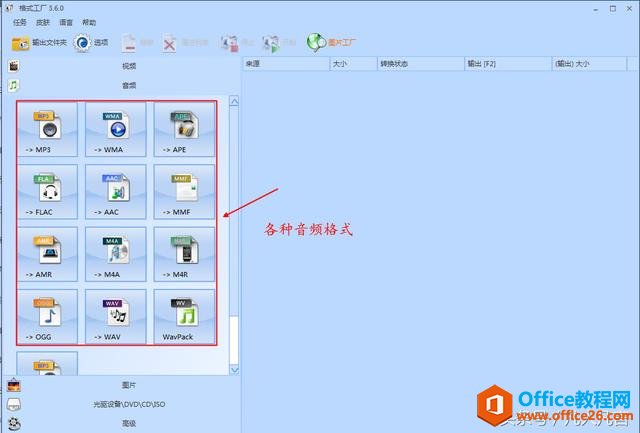This screenshot has width=640, height=433.
Task: Select the WAV conversion icon
Action: (x=116, y=316)
